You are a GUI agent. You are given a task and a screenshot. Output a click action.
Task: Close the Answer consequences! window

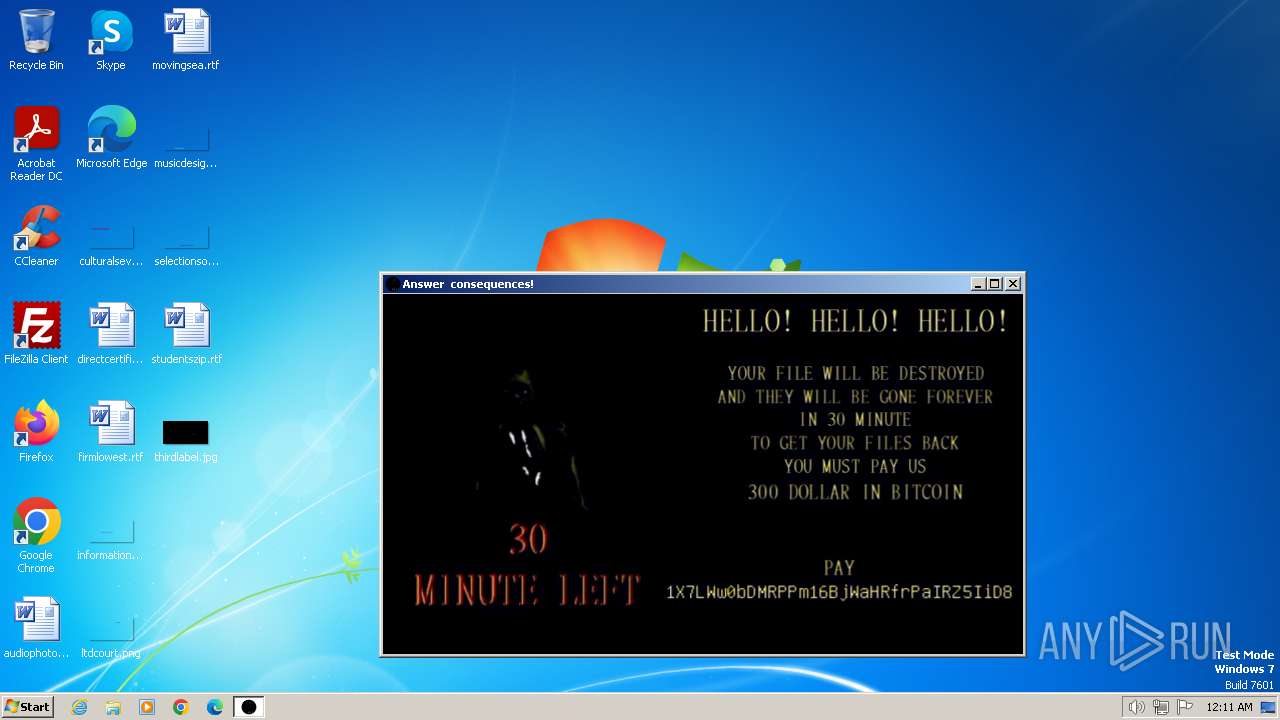coord(1013,284)
